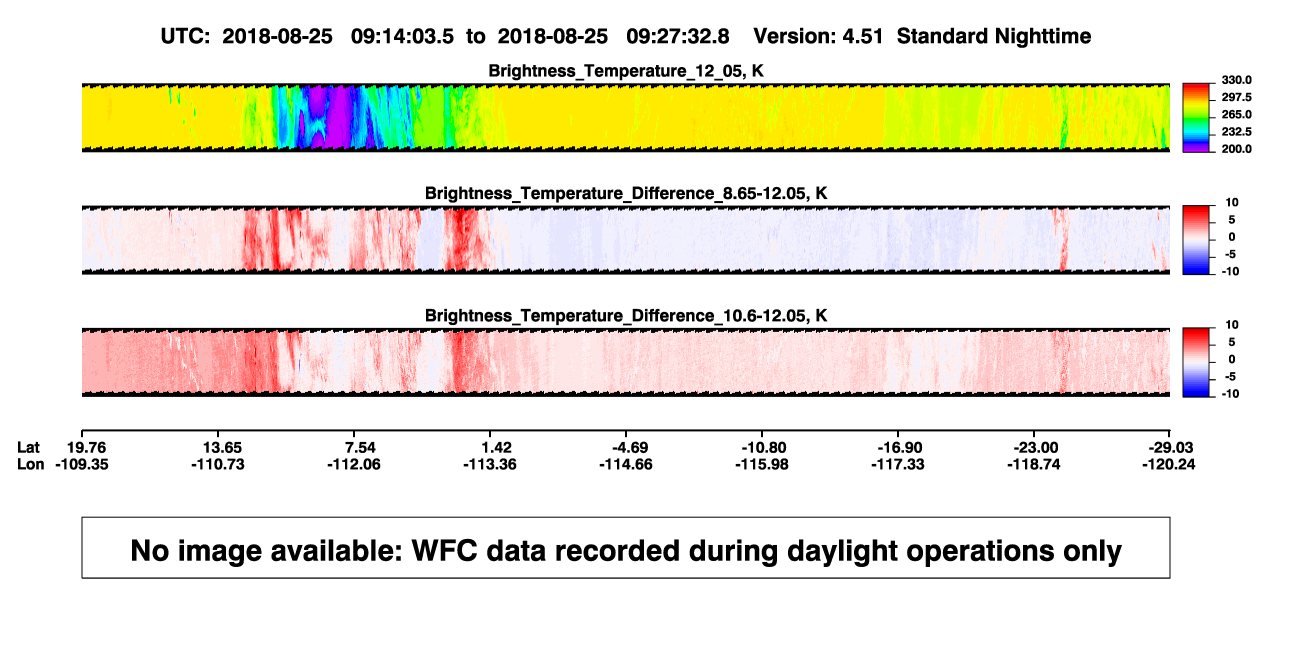Click the longitude value -120.24
This screenshot has height=667, width=1300.
(1169, 464)
